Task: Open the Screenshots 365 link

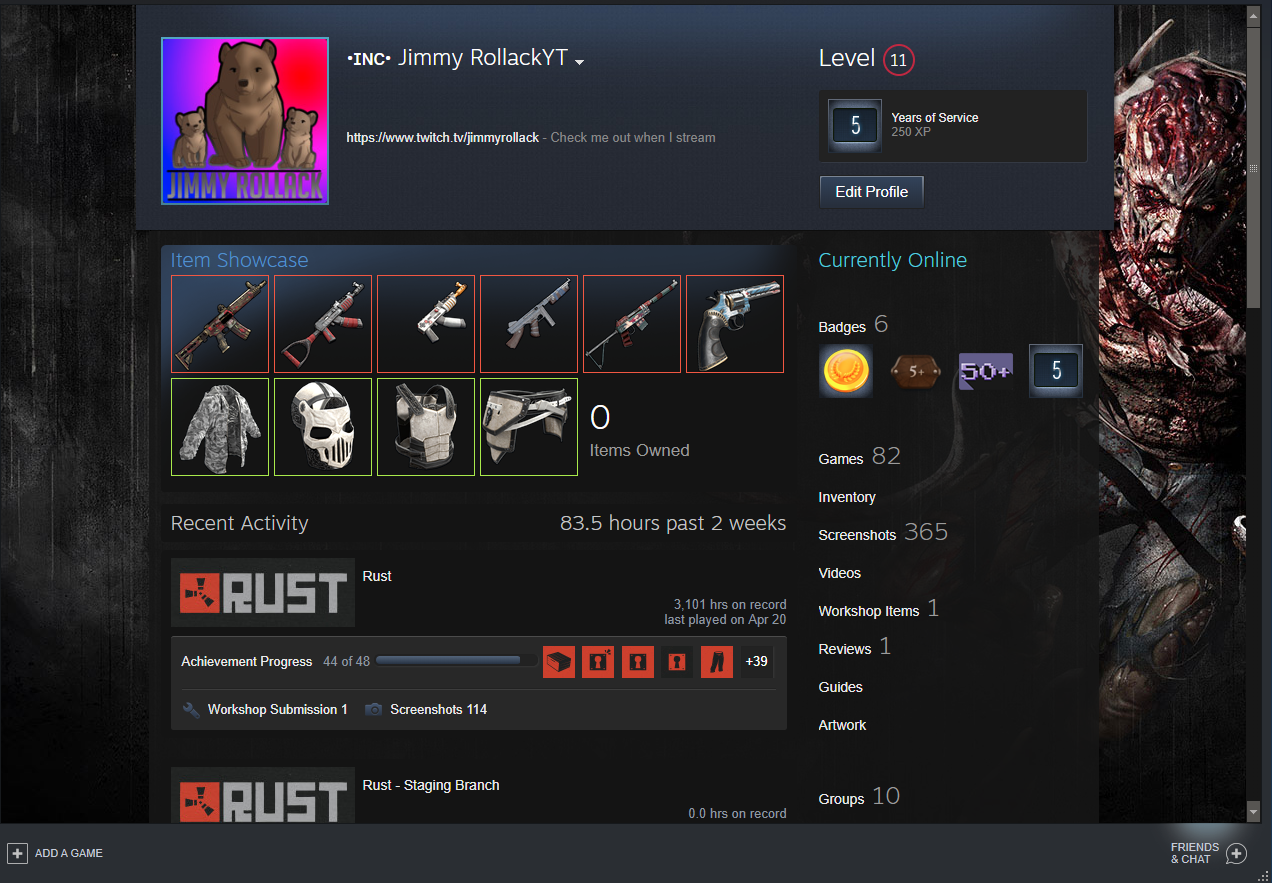Action: 883,533
